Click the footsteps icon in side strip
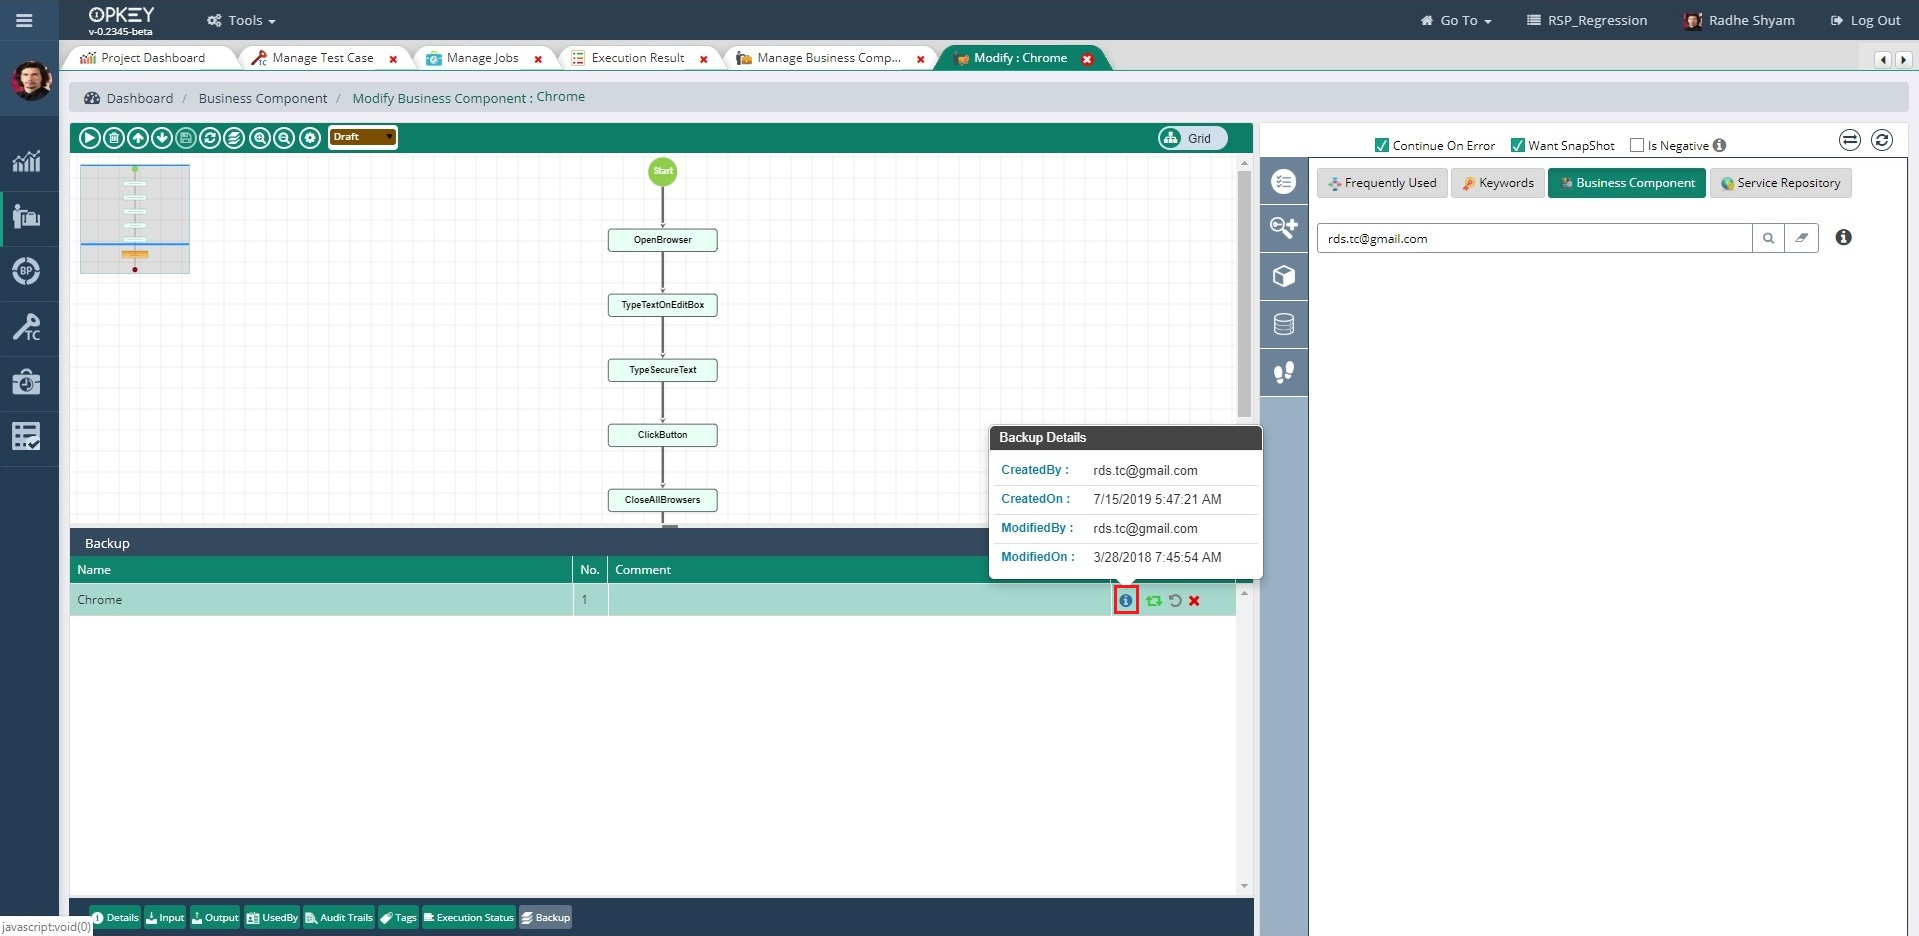Screen dimensions: 1919x936 [x=1284, y=372]
